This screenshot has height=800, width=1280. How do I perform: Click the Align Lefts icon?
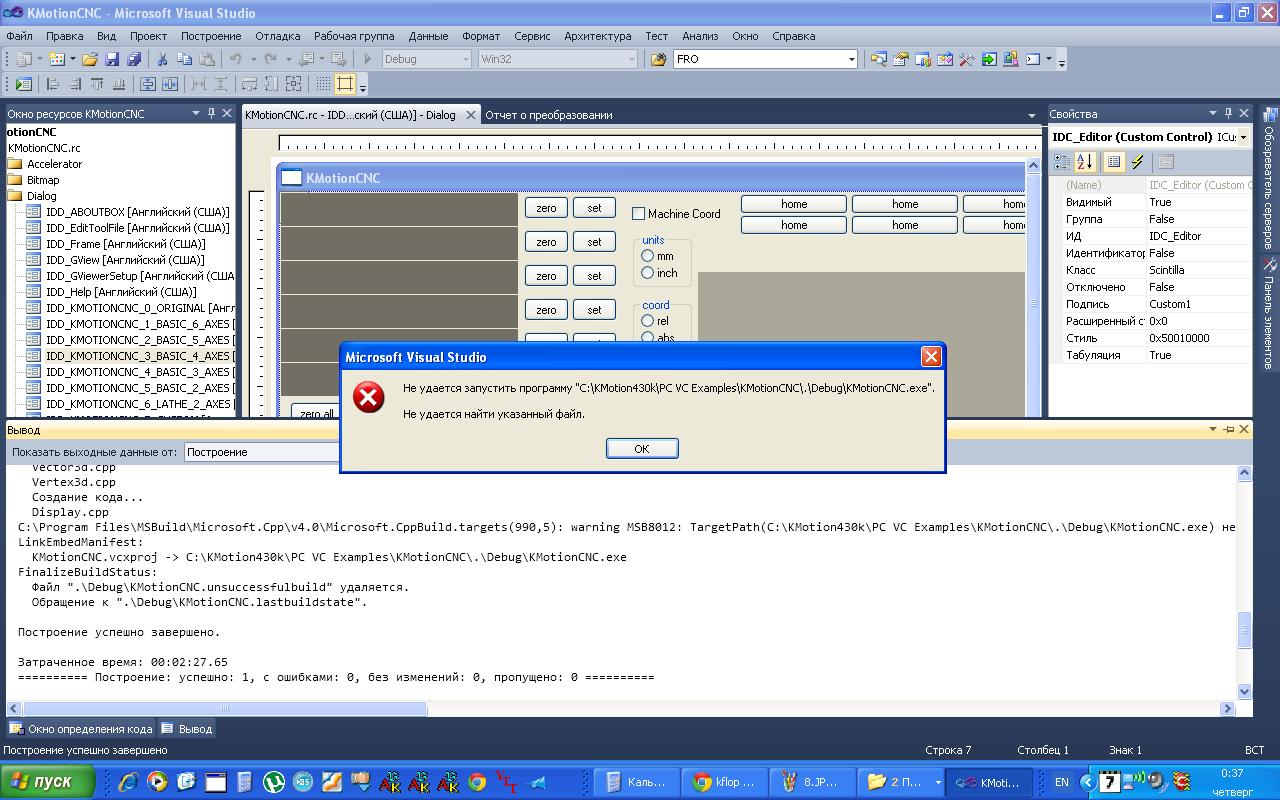[x=53, y=84]
